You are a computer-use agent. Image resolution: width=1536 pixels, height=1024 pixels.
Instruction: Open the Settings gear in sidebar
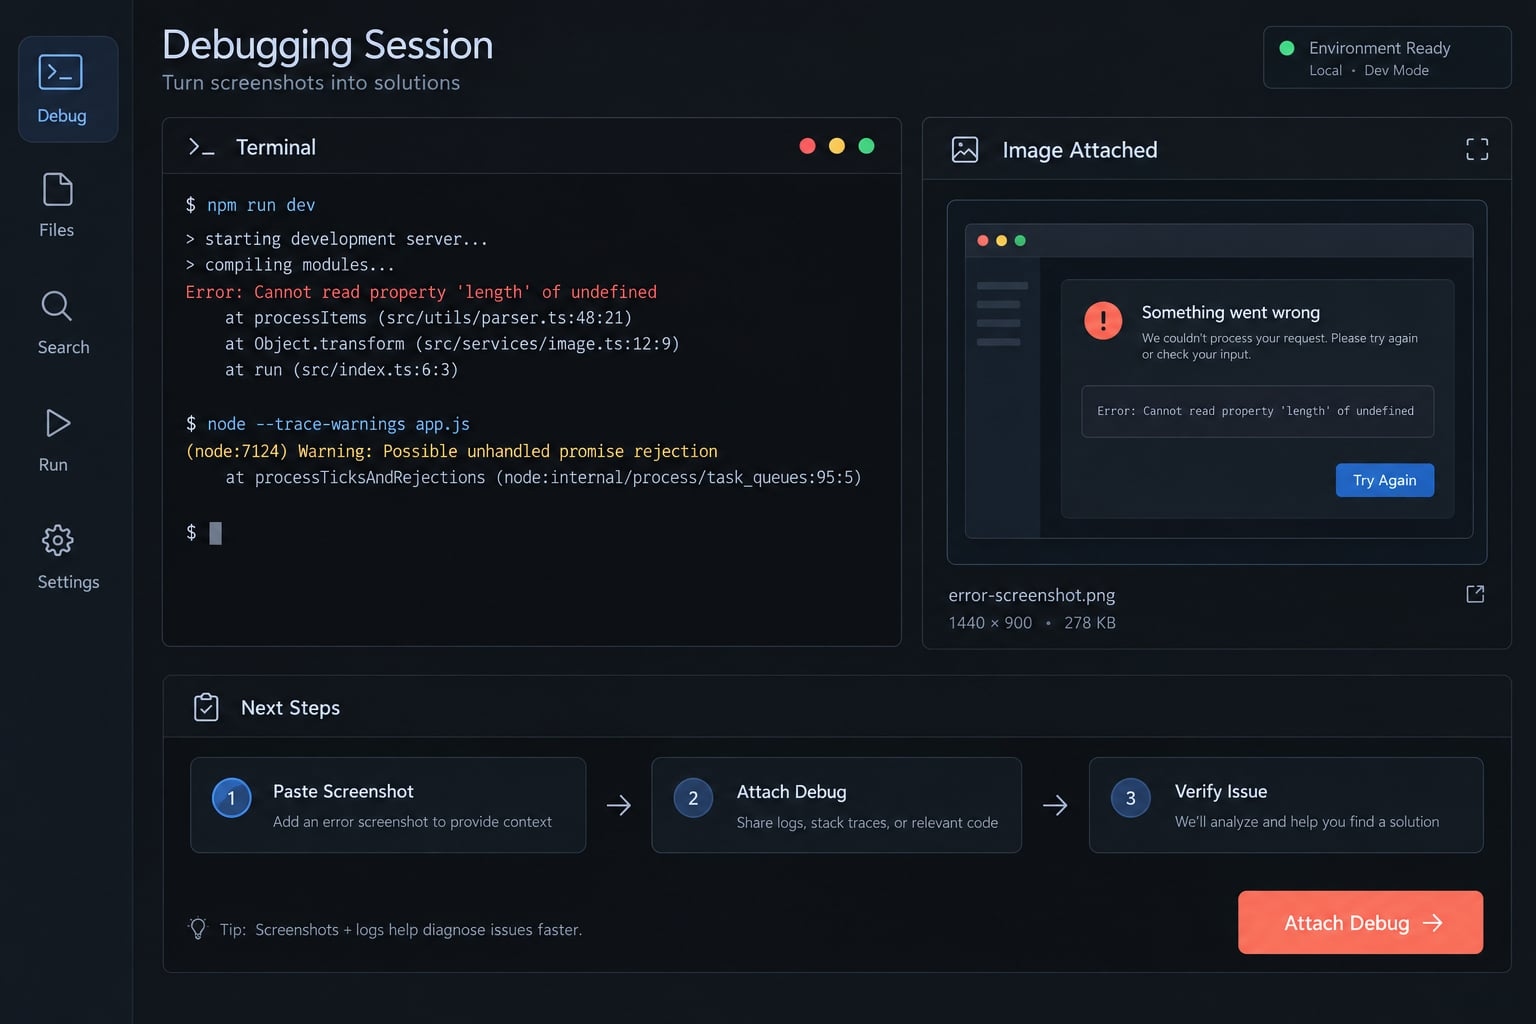(x=68, y=557)
